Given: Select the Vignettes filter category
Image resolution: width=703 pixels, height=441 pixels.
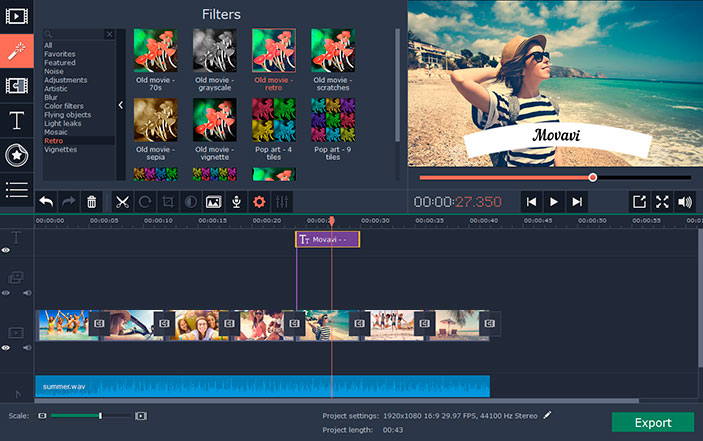Looking at the screenshot, I should (x=60, y=149).
